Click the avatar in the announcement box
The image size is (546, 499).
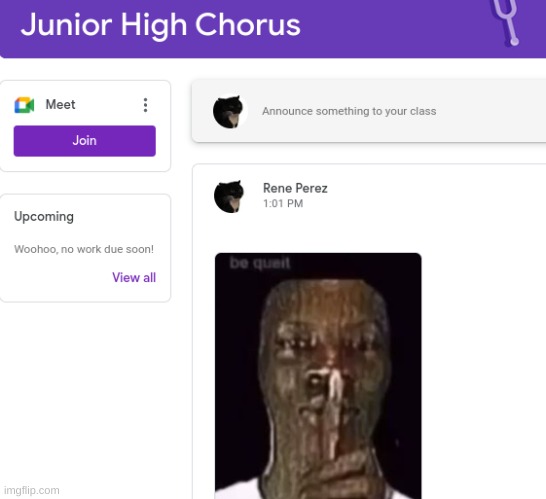click(229, 111)
